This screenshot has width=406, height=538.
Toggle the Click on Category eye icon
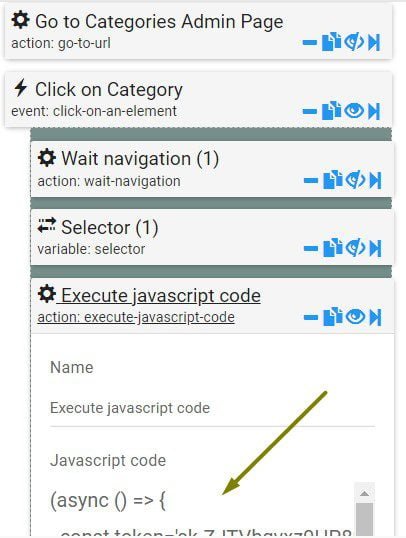point(354,110)
